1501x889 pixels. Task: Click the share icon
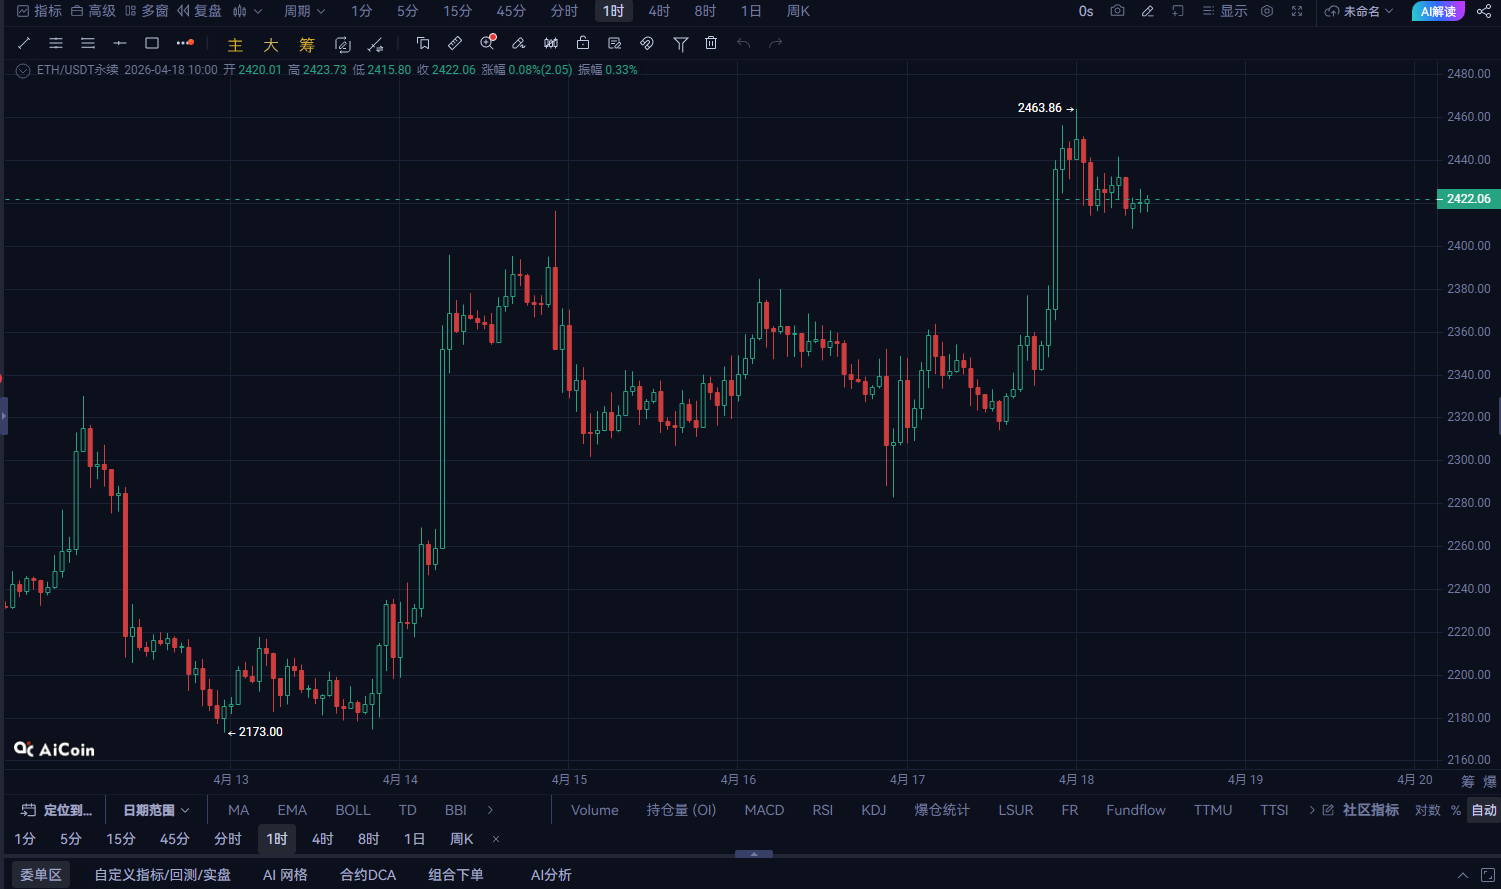pyautogui.click(x=1484, y=11)
